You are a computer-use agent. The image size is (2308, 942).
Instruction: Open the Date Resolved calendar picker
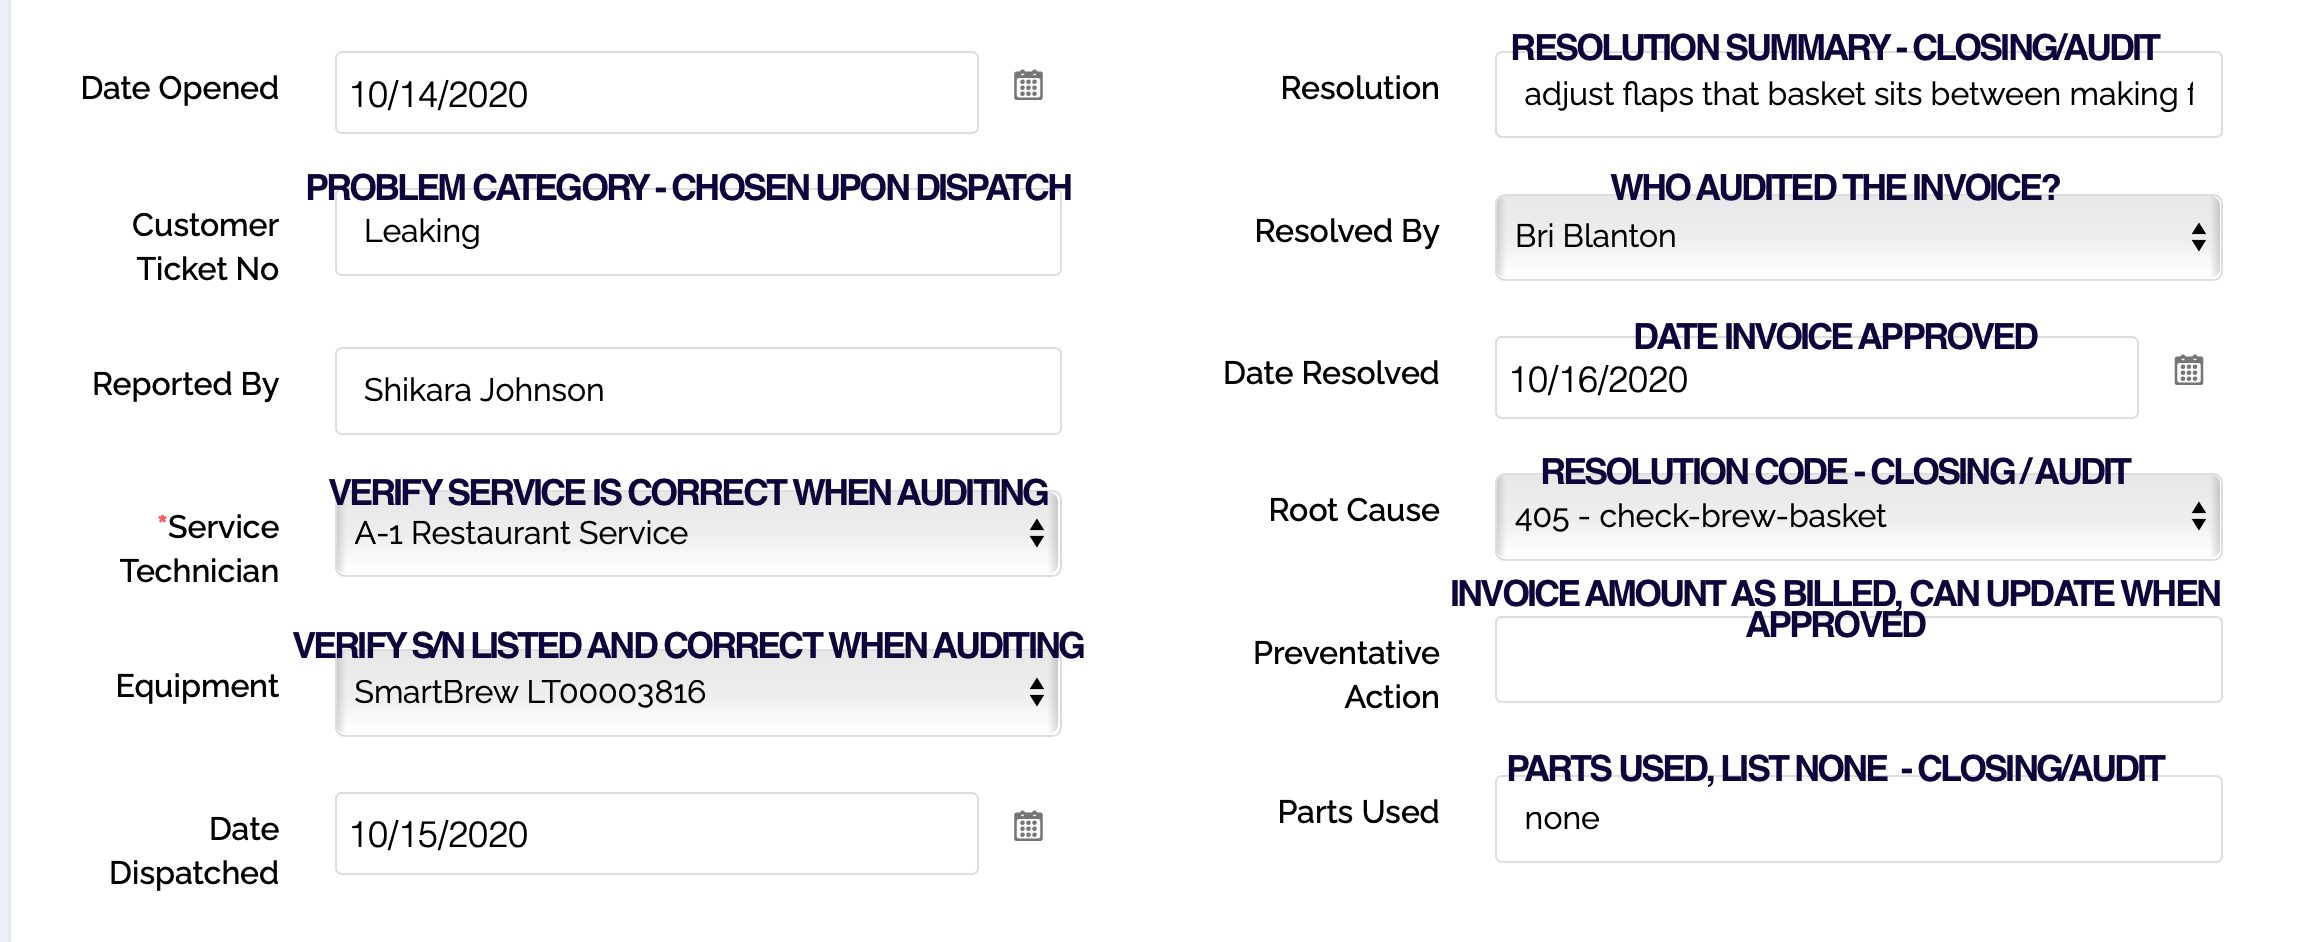(2188, 371)
